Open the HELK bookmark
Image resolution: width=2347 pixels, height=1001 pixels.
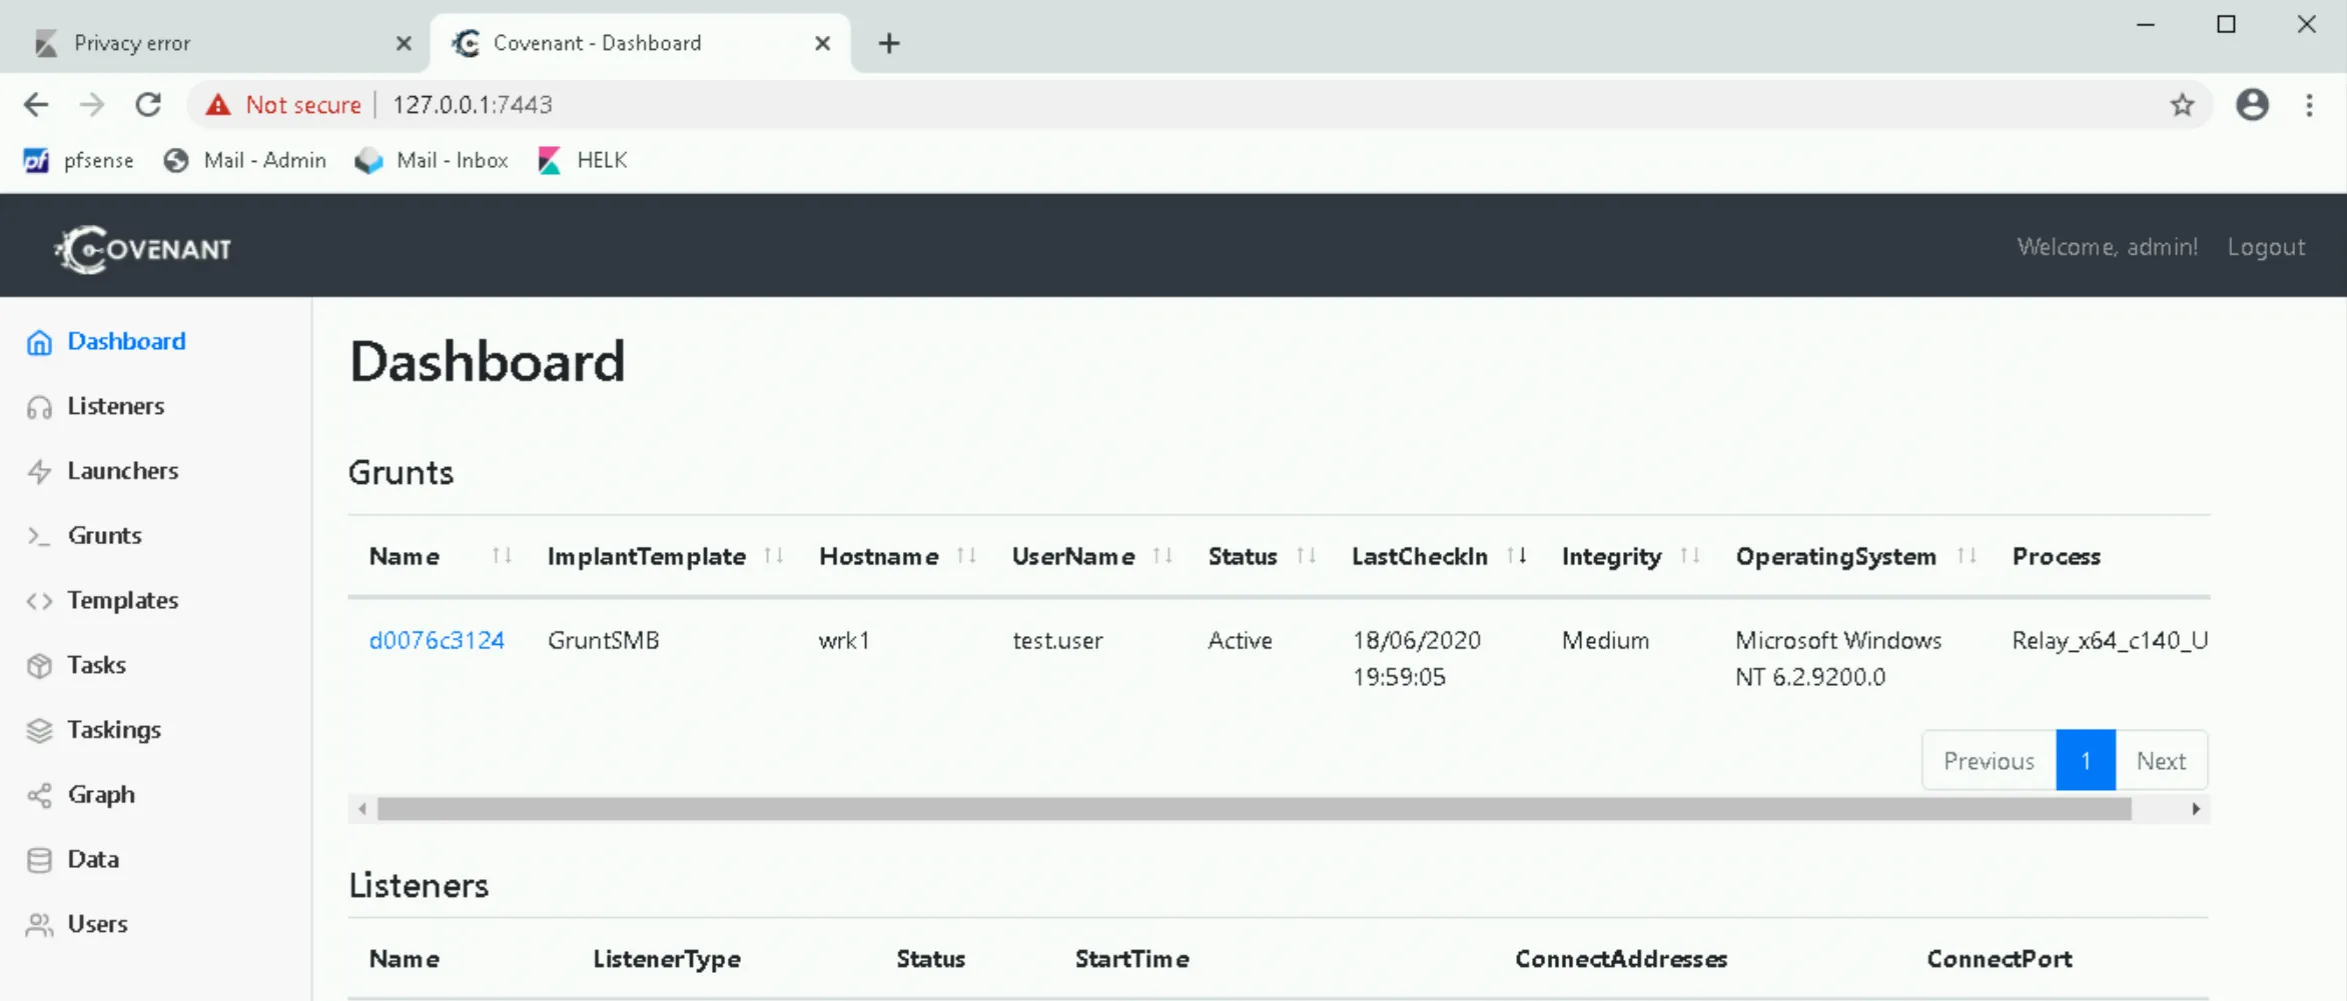(583, 160)
